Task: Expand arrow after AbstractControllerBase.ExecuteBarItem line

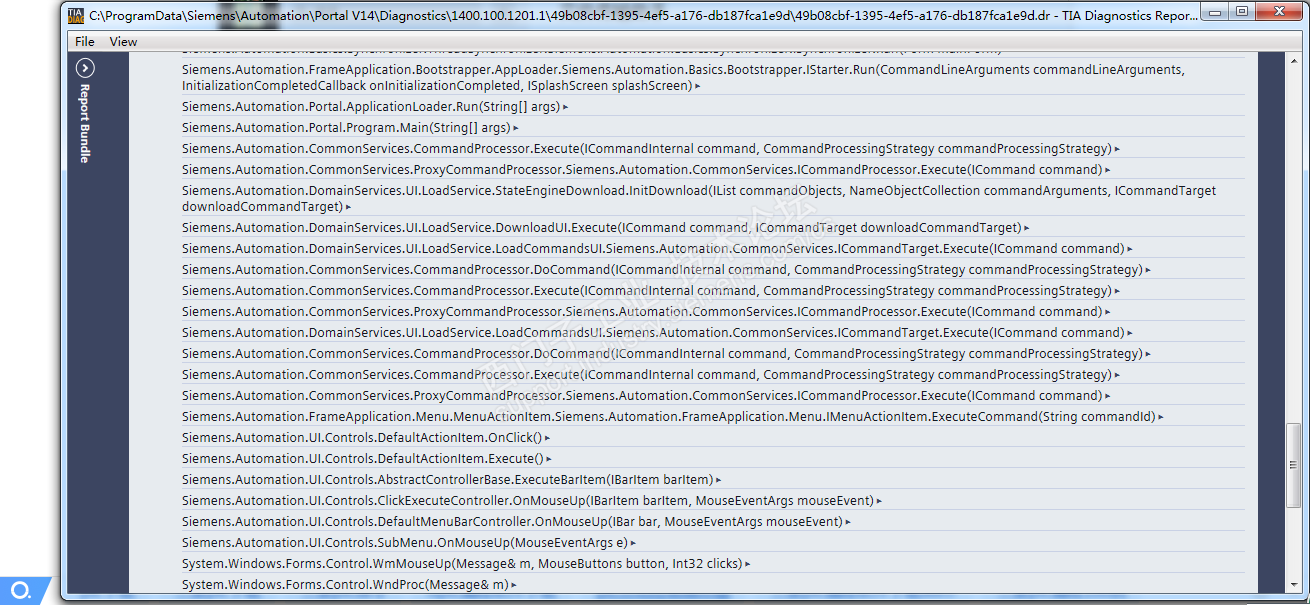Action: [718, 480]
